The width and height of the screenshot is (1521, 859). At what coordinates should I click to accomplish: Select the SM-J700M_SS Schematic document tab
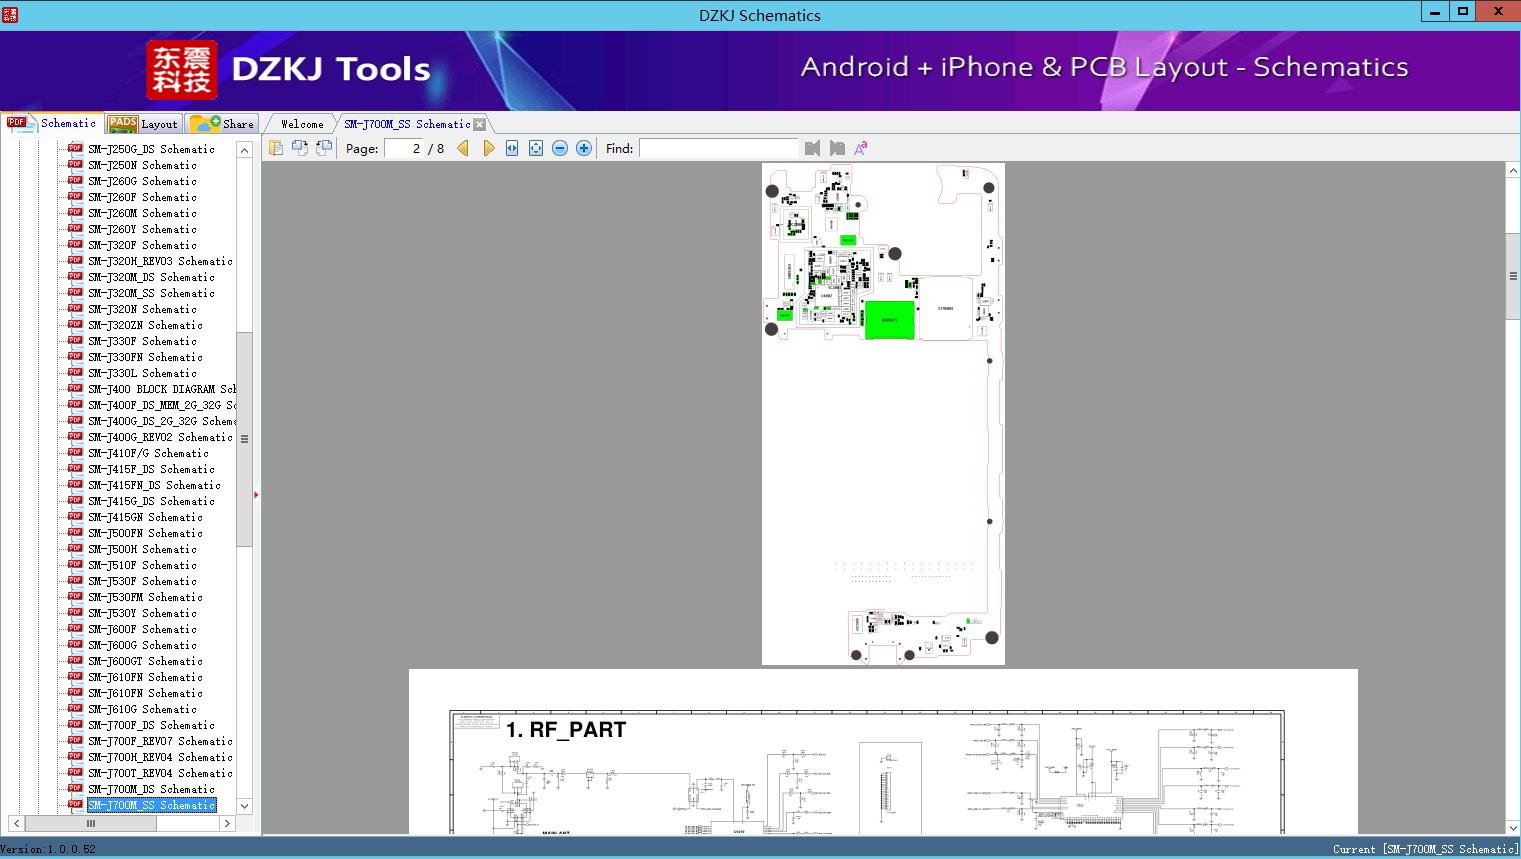tap(407, 124)
